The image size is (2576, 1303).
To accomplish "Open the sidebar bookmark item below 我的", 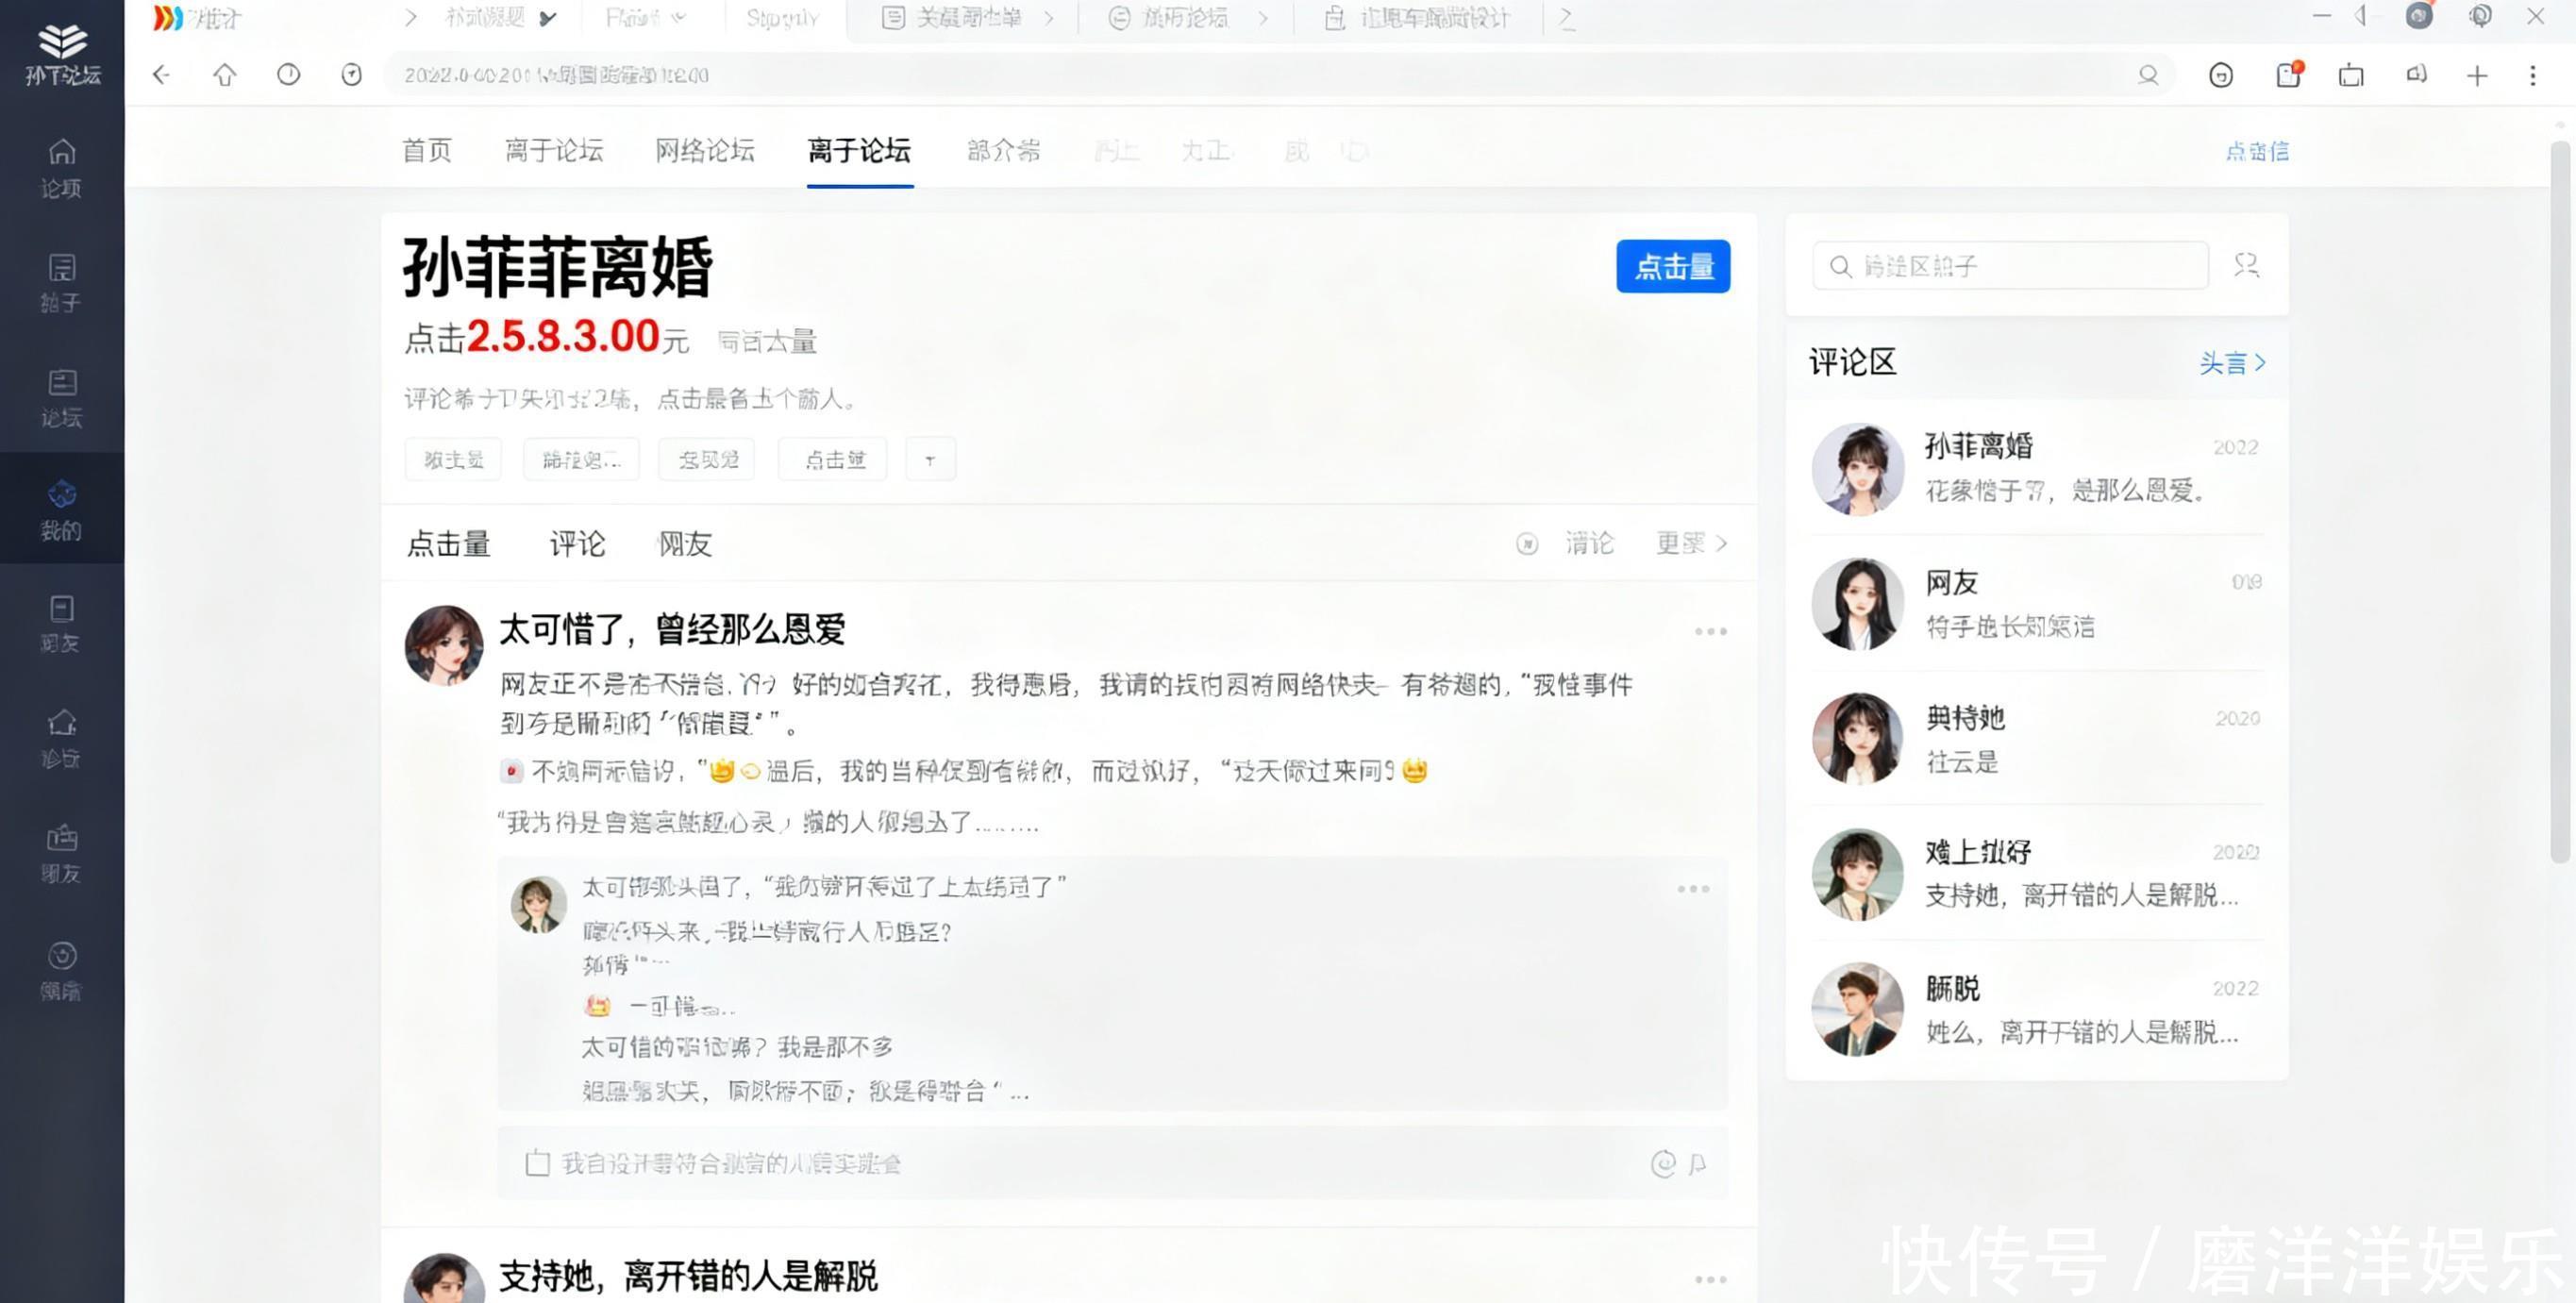I will [x=61, y=624].
